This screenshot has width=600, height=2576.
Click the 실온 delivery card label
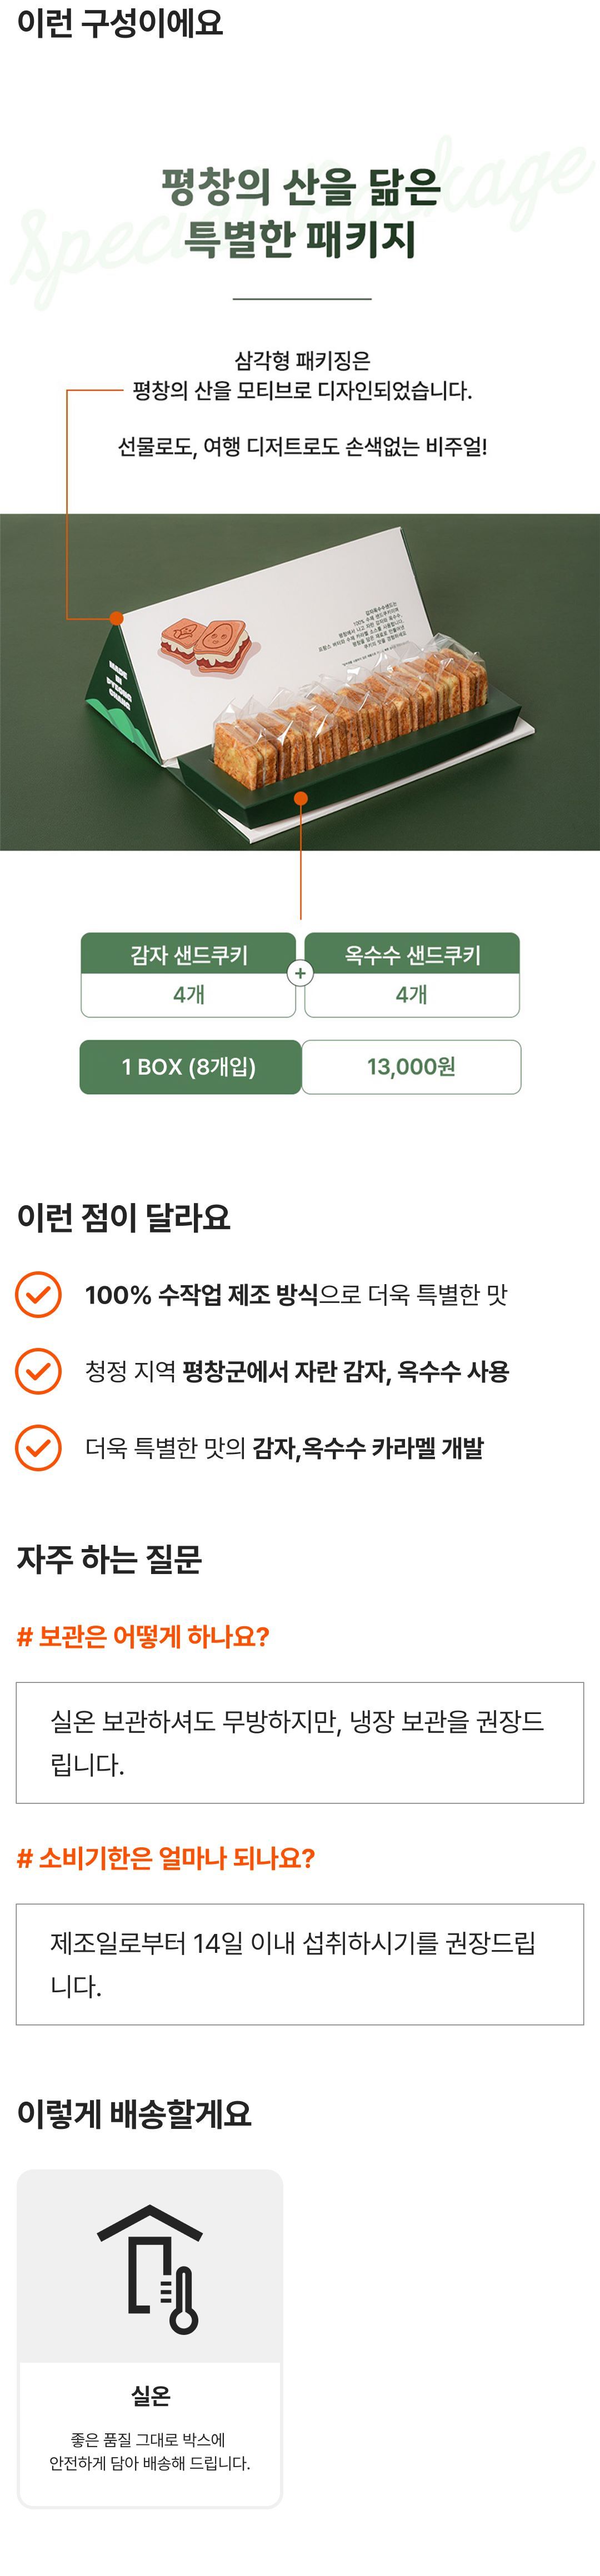(x=150, y=2395)
